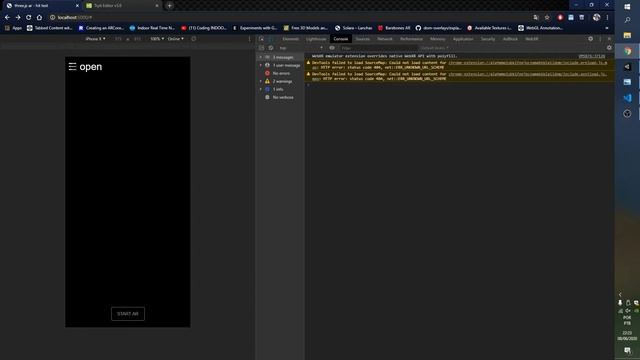Open the translate page icon
This screenshot has height=360, width=640.
(x=536, y=18)
